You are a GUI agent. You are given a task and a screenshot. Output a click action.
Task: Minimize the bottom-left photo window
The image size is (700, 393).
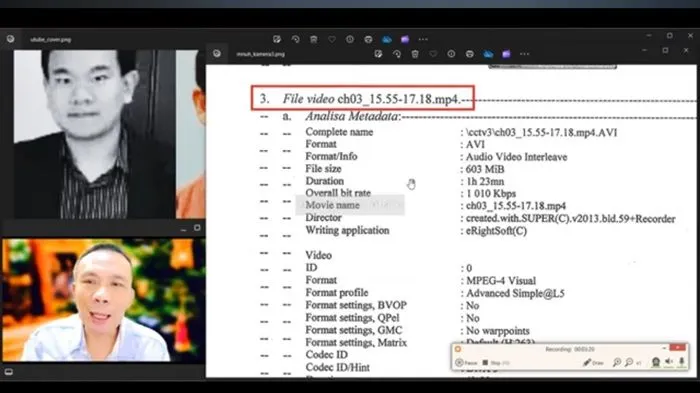click(183, 229)
